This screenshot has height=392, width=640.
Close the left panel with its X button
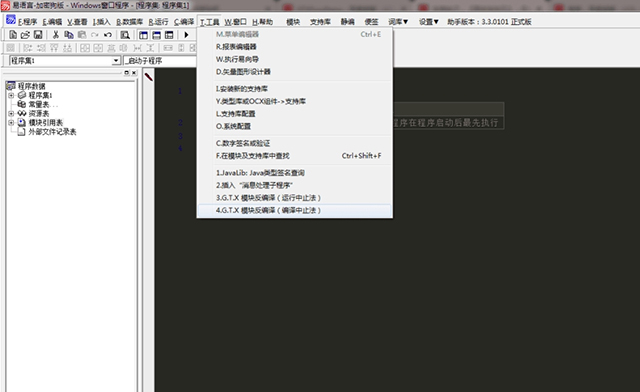(x=134, y=73)
